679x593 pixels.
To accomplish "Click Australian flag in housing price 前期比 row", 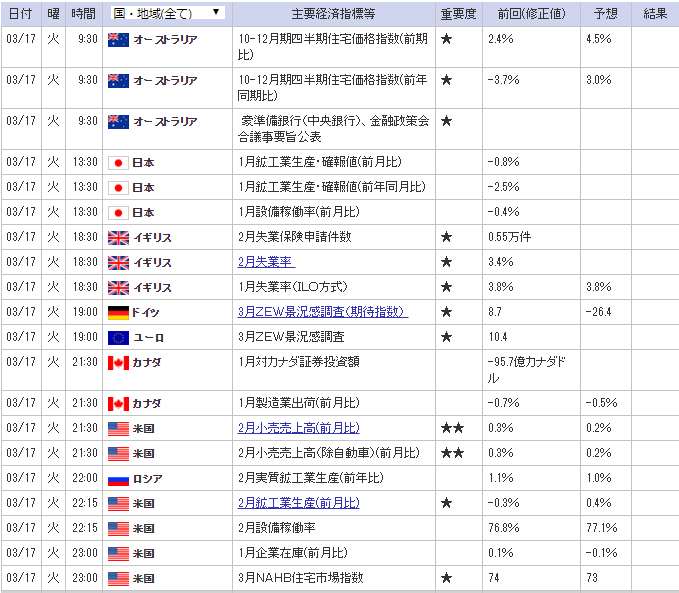I will [x=118, y=40].
